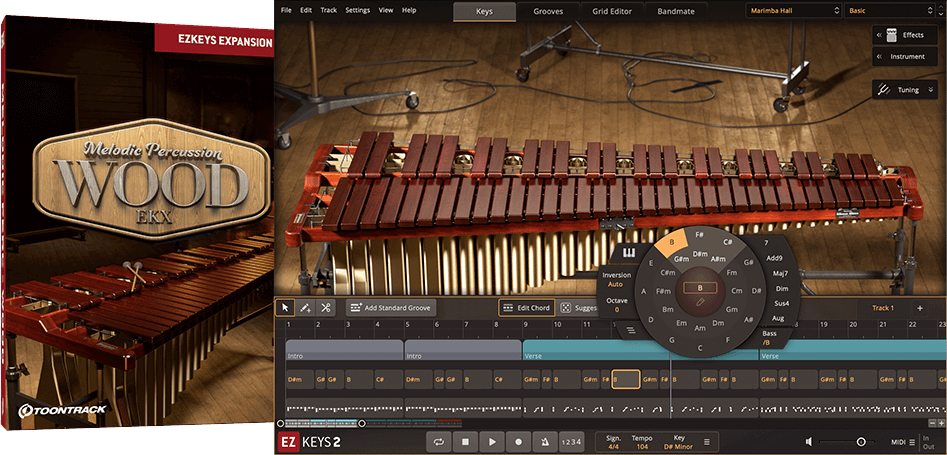Choose Cm on the chord wheel
Image resolution: width=947 pixels, height=455 pixels.
pos(737,291)
